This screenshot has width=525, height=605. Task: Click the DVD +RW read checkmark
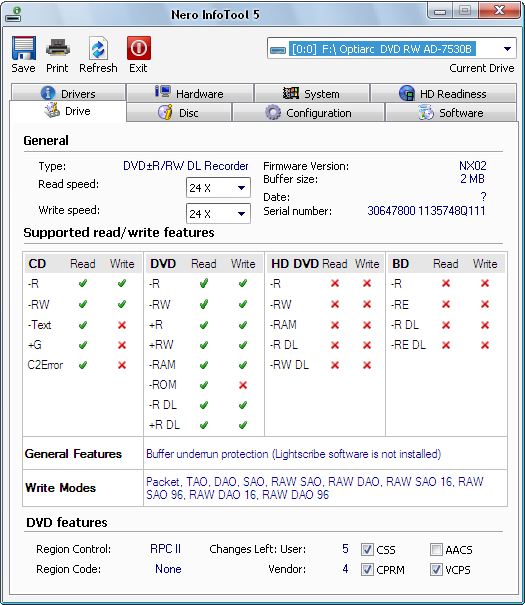click(x=204, y=345)
